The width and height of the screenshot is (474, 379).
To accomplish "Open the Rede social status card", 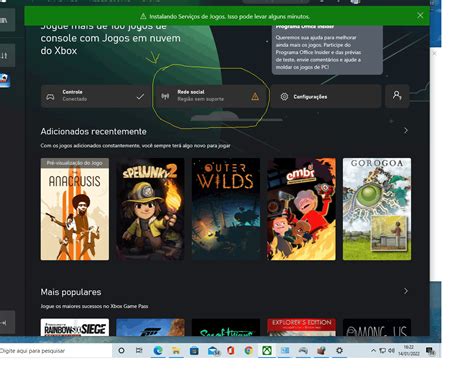I will pyautogui.click(x=211, y=96).
